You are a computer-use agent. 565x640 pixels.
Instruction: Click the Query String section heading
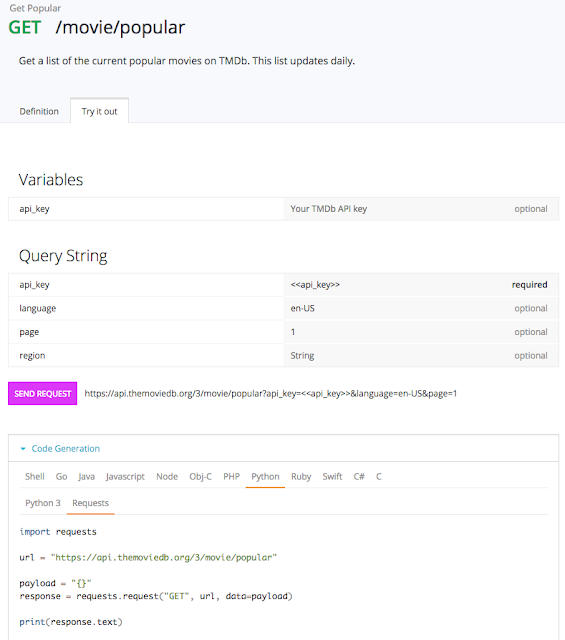[63, 256]
